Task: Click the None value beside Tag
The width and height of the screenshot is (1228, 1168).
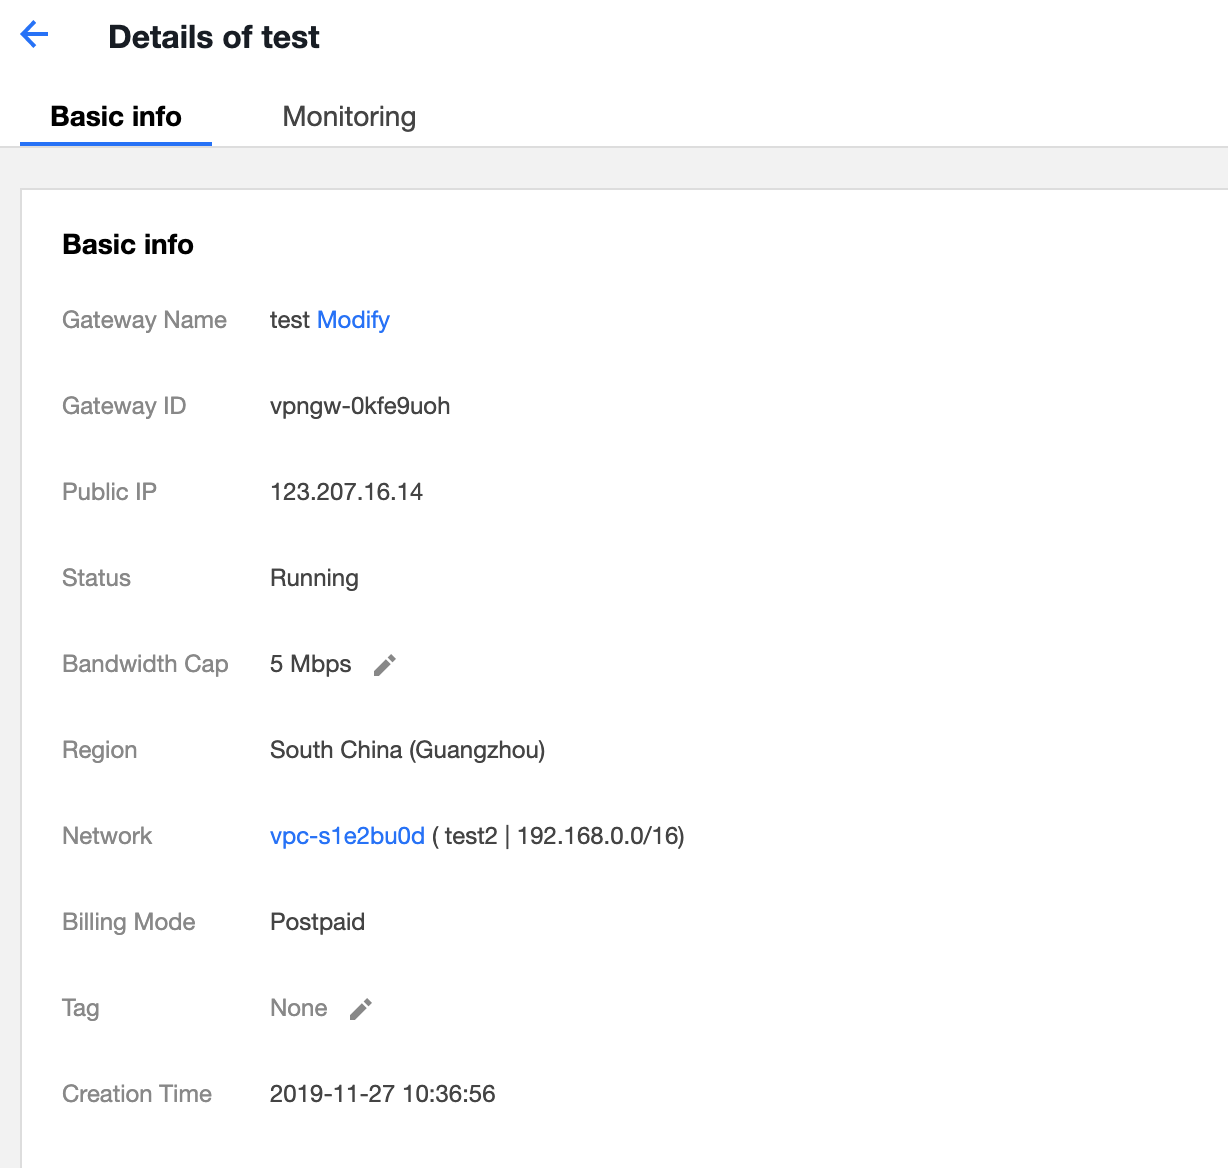Action: pyautogui.click(x=298, y=1008)
